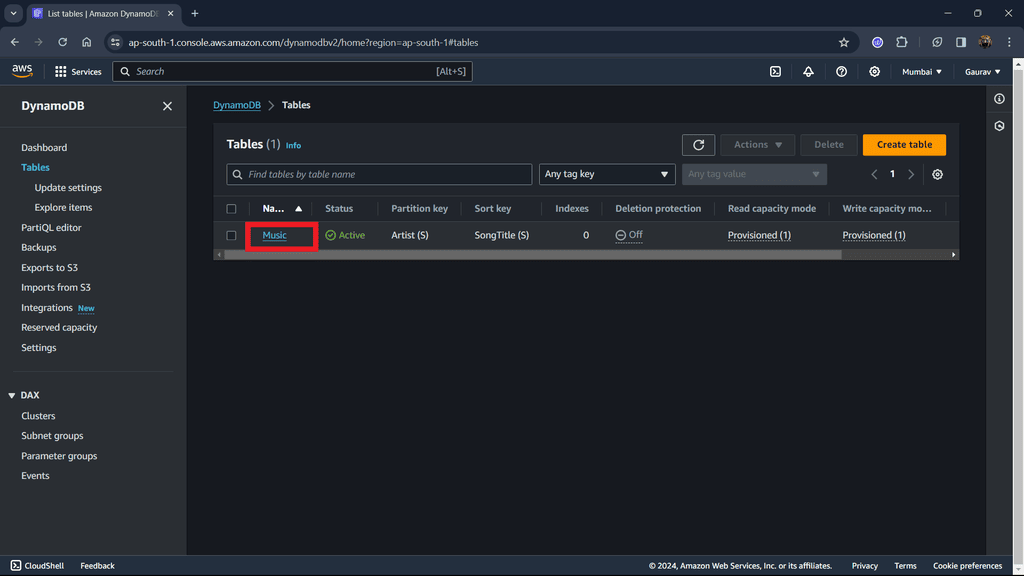Viewport: 1024px width, 576px height.
Task: Click DynamoDB breadcrumb link
Action: pyautogui.click(x=236, y=105)
